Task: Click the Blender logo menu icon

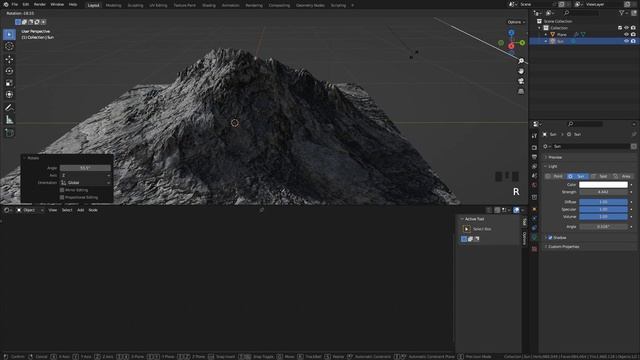Action: pyautogui.click(x=6, y=4)
